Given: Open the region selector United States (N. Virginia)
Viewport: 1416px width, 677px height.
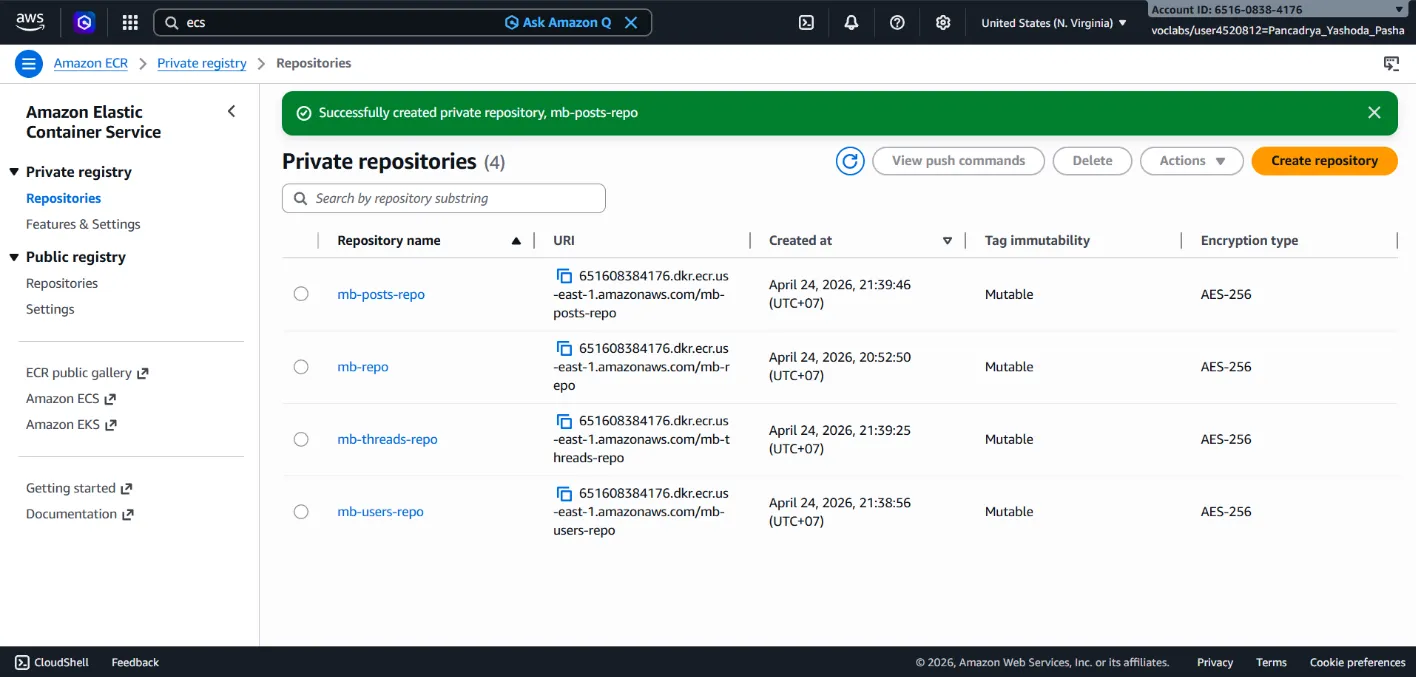Looking at the screenshot, I should (x=1053, y=22).
